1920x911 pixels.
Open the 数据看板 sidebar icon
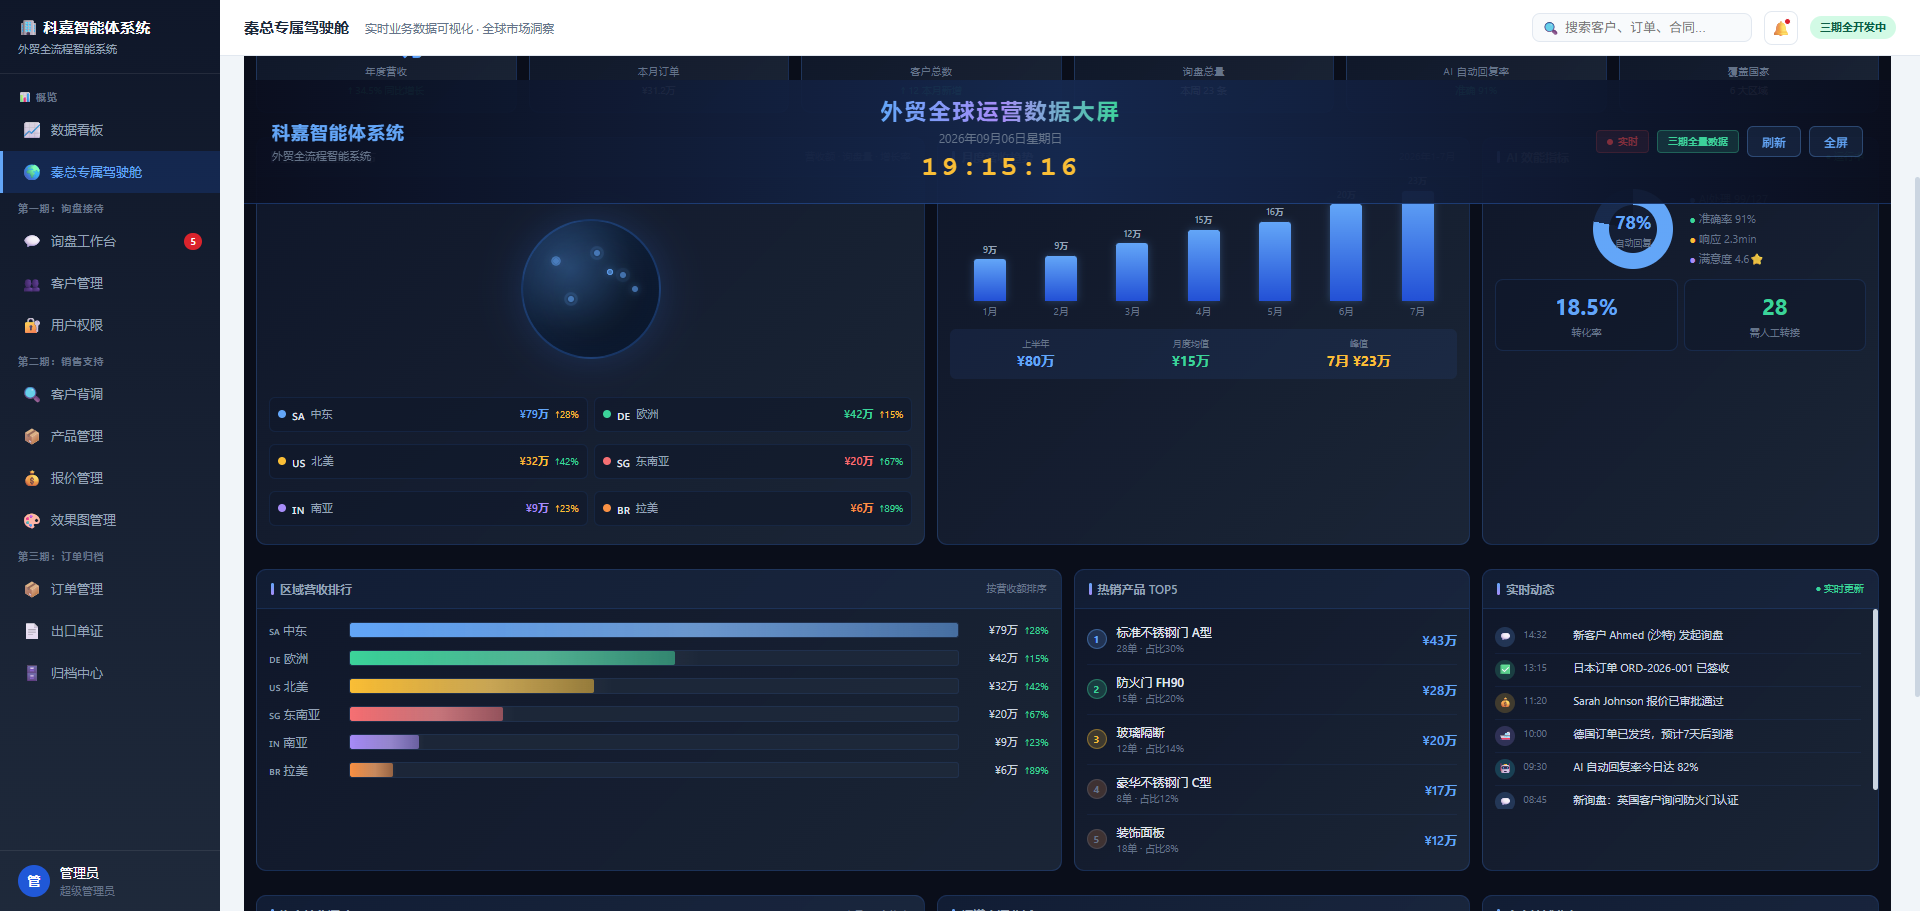pyautogui.click(x=32, y=130)
